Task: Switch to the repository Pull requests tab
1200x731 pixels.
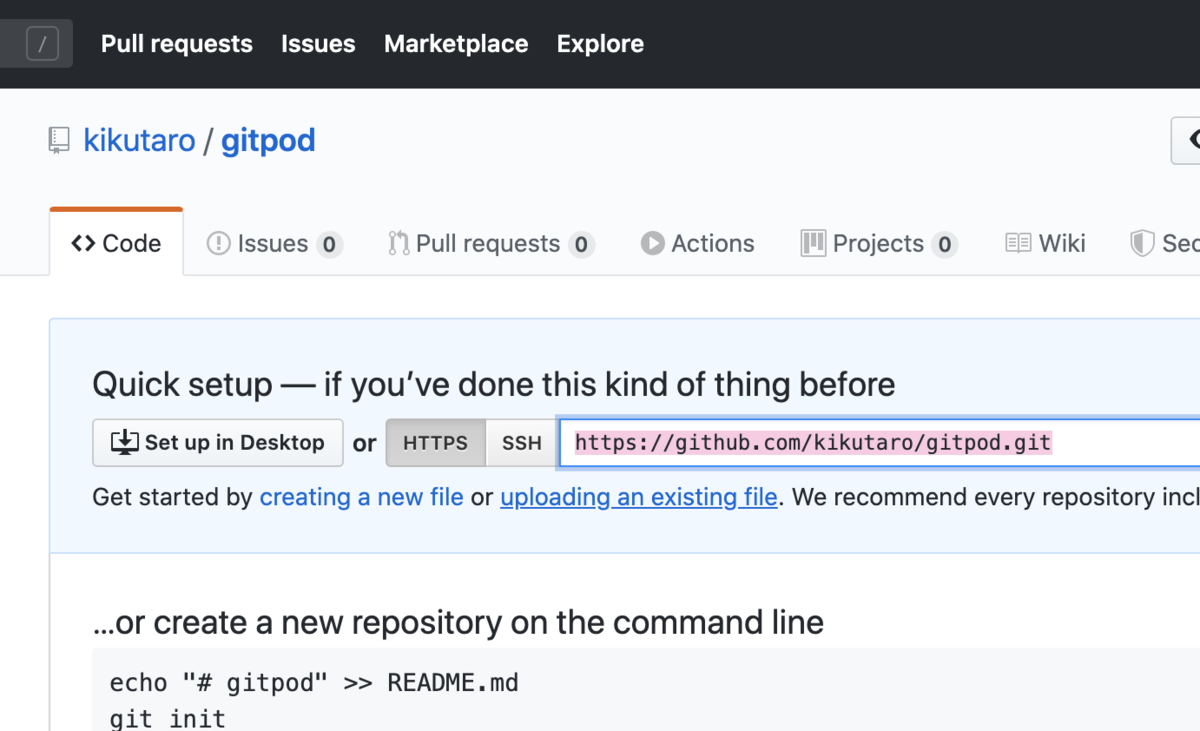Action: pyautogui.click(x=491, y=243)
